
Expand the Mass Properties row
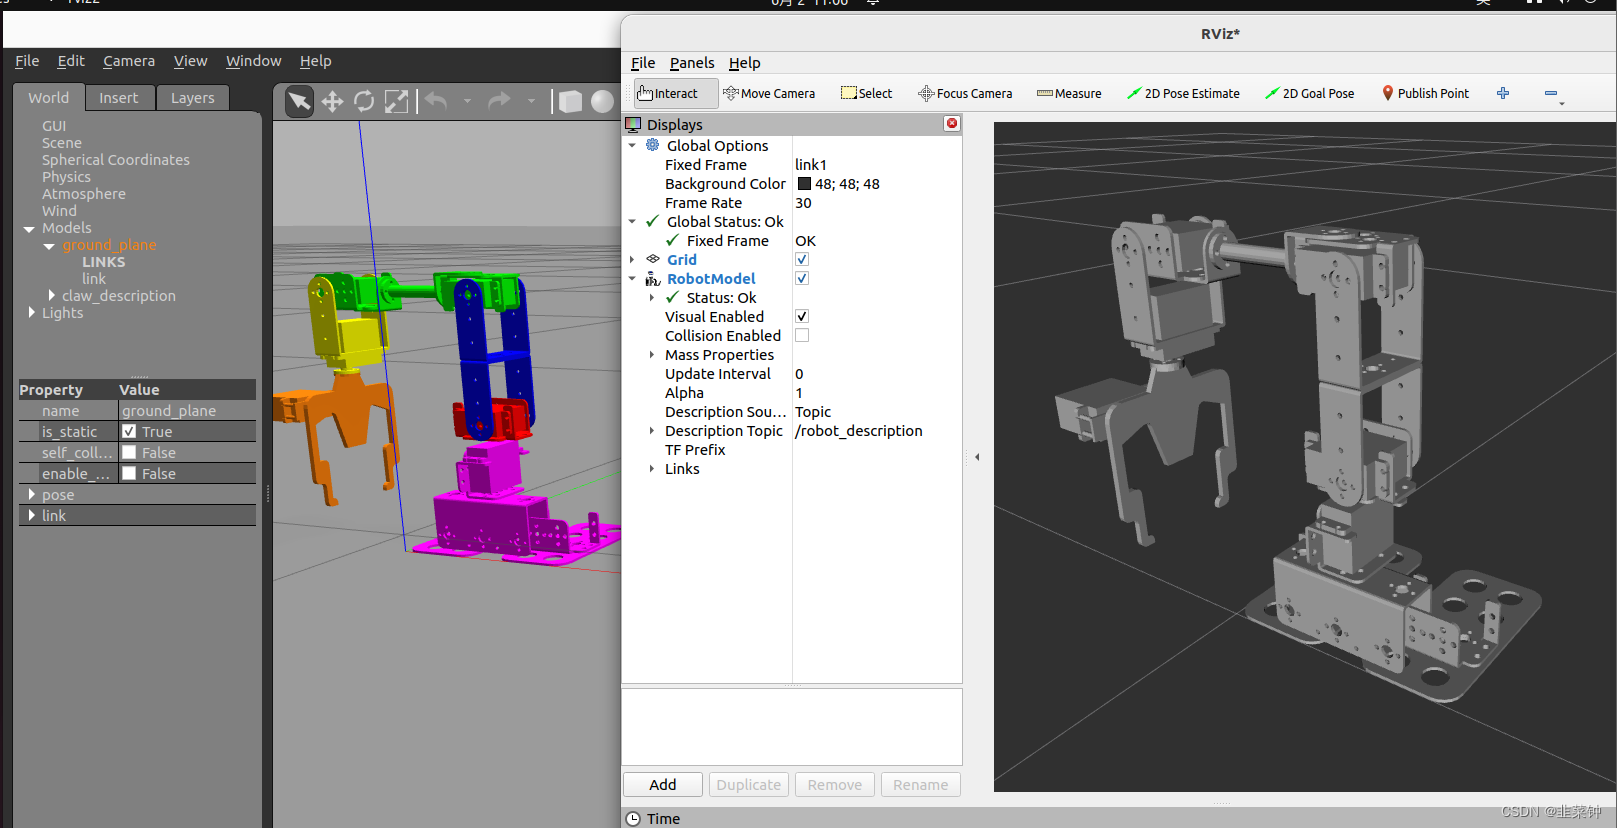coord(652,354)
